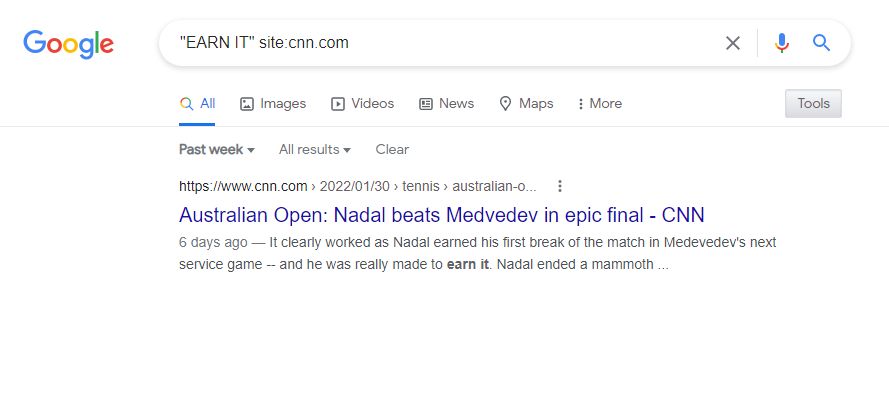
Task: Click the Maps pin icon
Action: pos(505,104)
